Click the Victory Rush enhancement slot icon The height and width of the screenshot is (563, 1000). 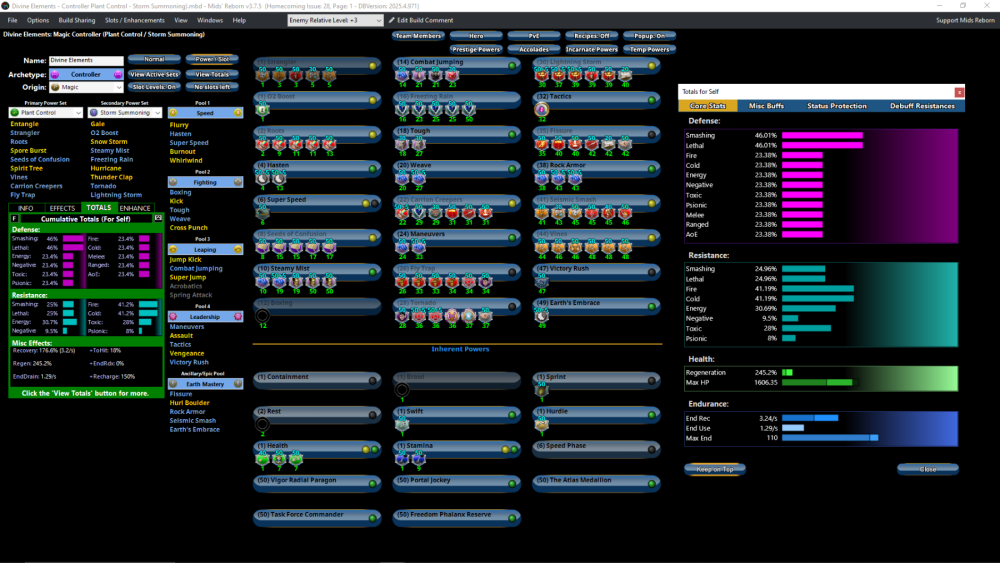[541, 281]
